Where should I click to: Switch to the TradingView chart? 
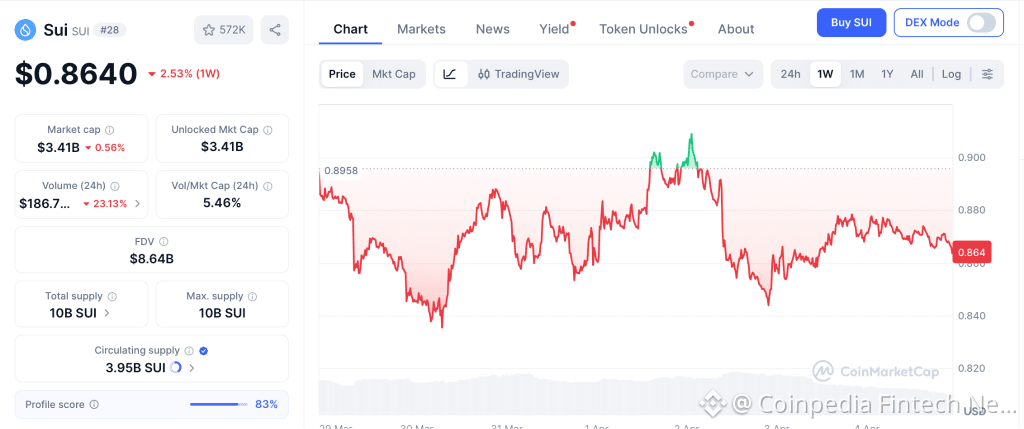[x=518, y=74]
